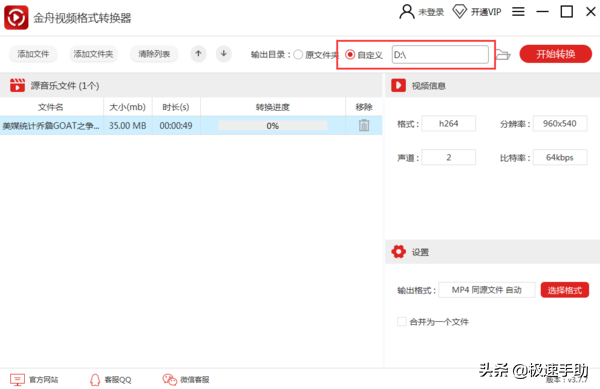Select the 原文件夹 radio option
This screenshot has width=600, height=389.
click(x=298, y=55)
